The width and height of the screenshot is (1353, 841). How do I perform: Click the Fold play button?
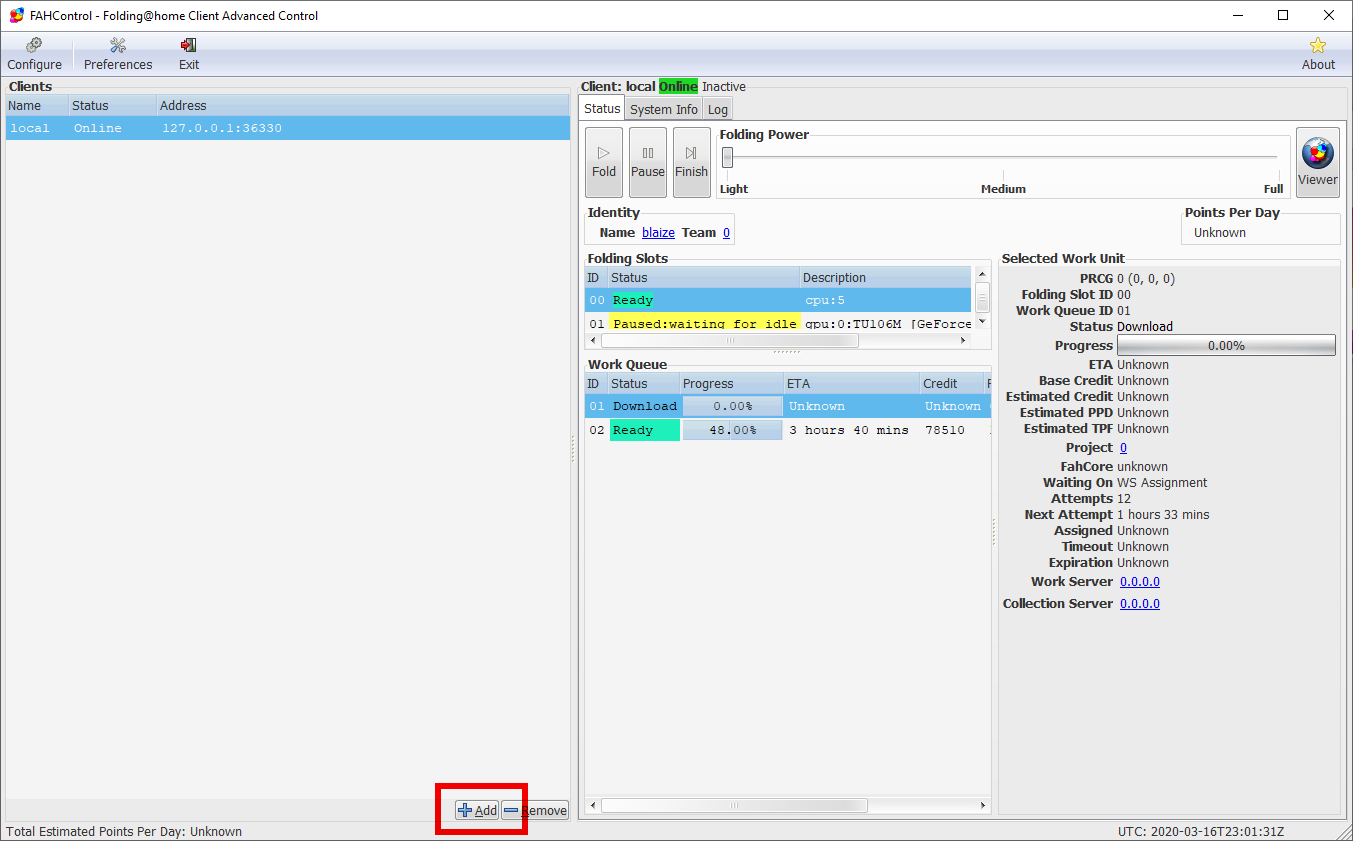pyautogui.click(x=604, y=162)
